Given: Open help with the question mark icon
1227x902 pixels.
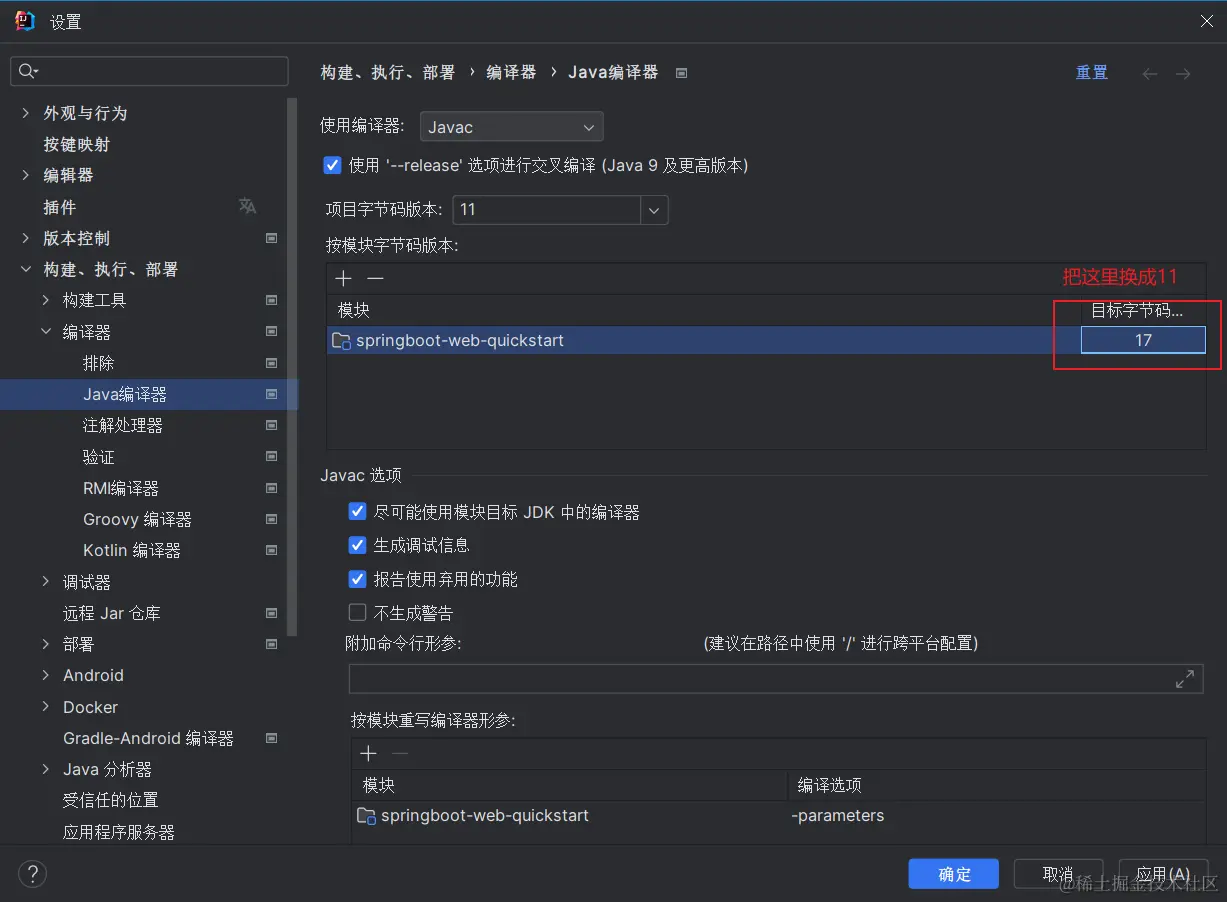Looking at the screenshot, I should tap(32, 873).
